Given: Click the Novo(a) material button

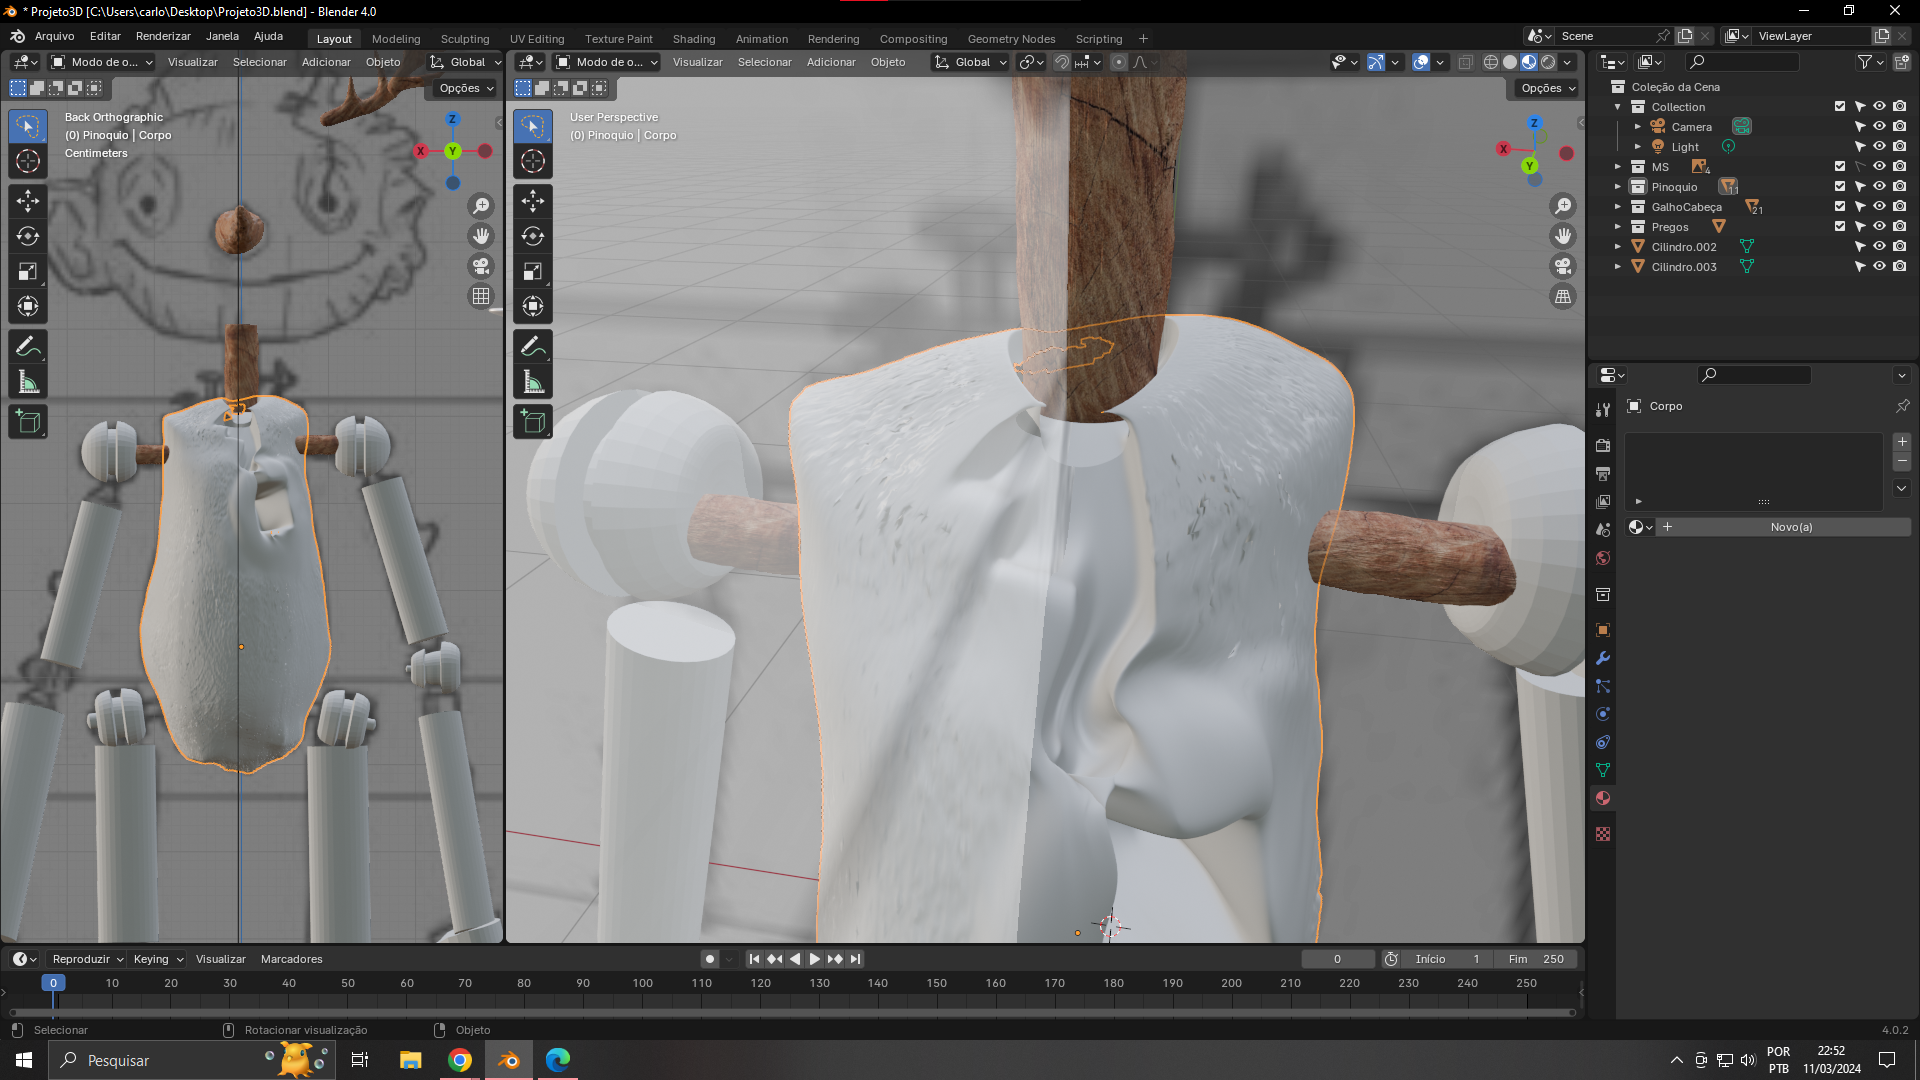Looking at the screenshot, I should [x=1790, y=527].
